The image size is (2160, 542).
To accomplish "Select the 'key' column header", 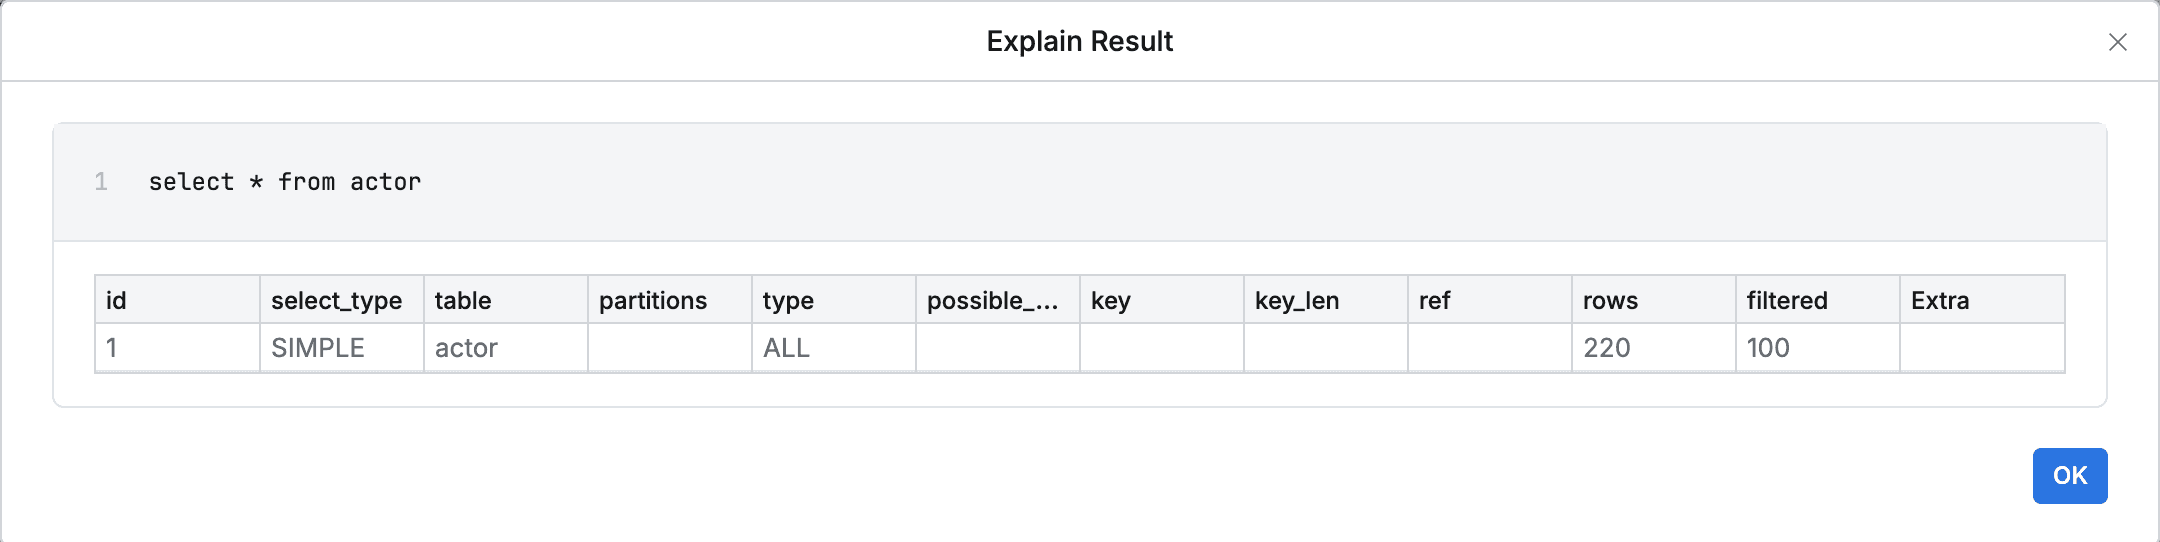I will 1110,300.
